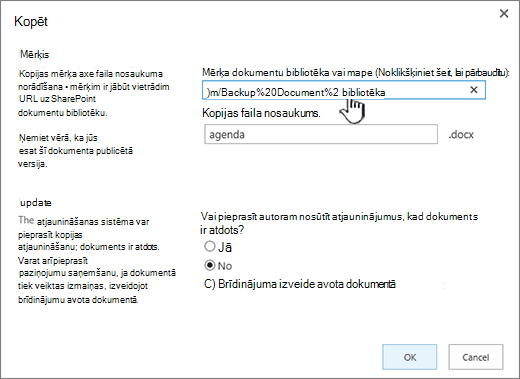Click the 'agenda' copy file name field
The height and width of the screenshot is (379, 520).
pos(321,134)
